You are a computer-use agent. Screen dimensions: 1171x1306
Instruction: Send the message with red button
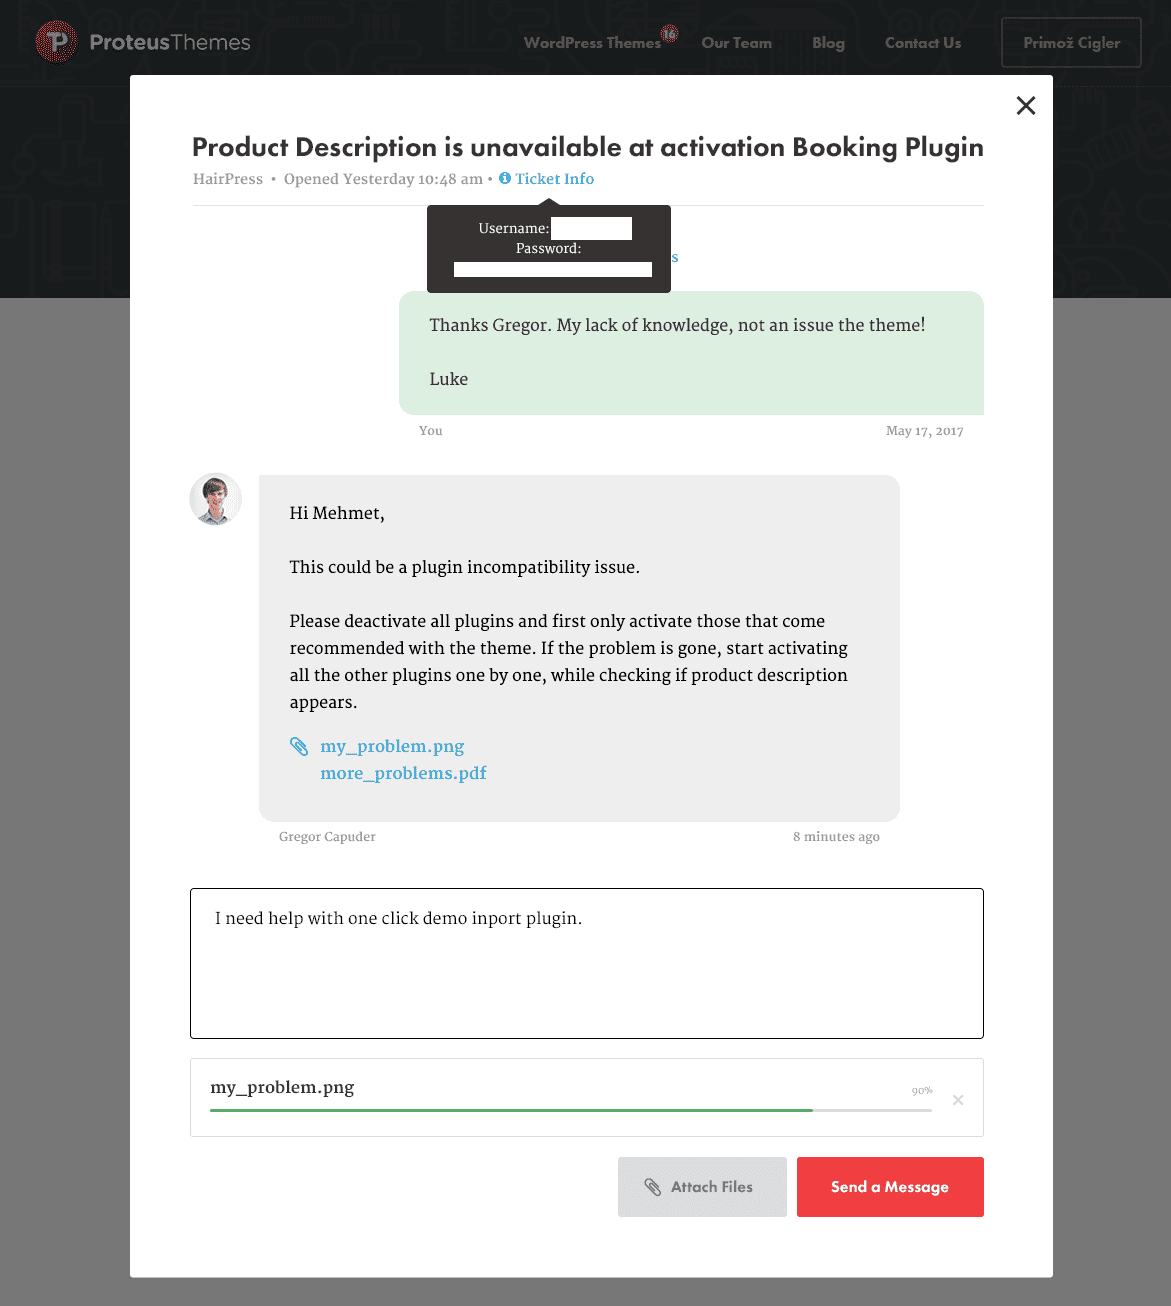[890, 1187]
